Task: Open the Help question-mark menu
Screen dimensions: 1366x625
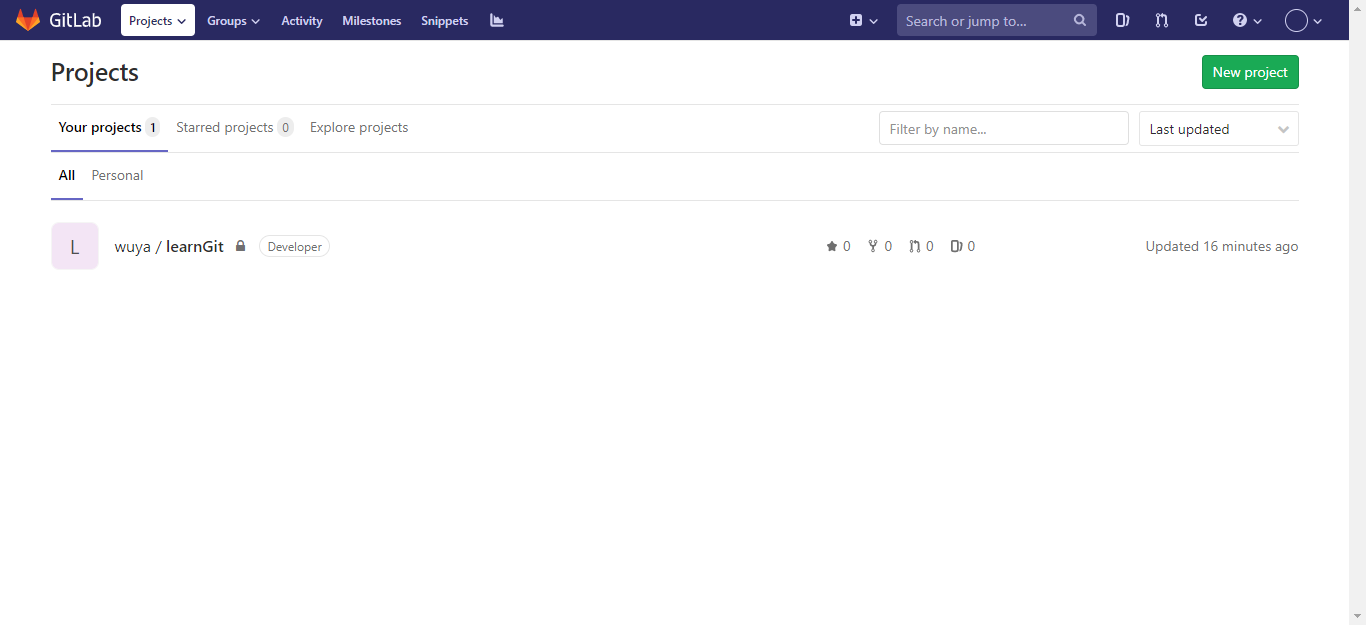Action: tap(1247, 20)
